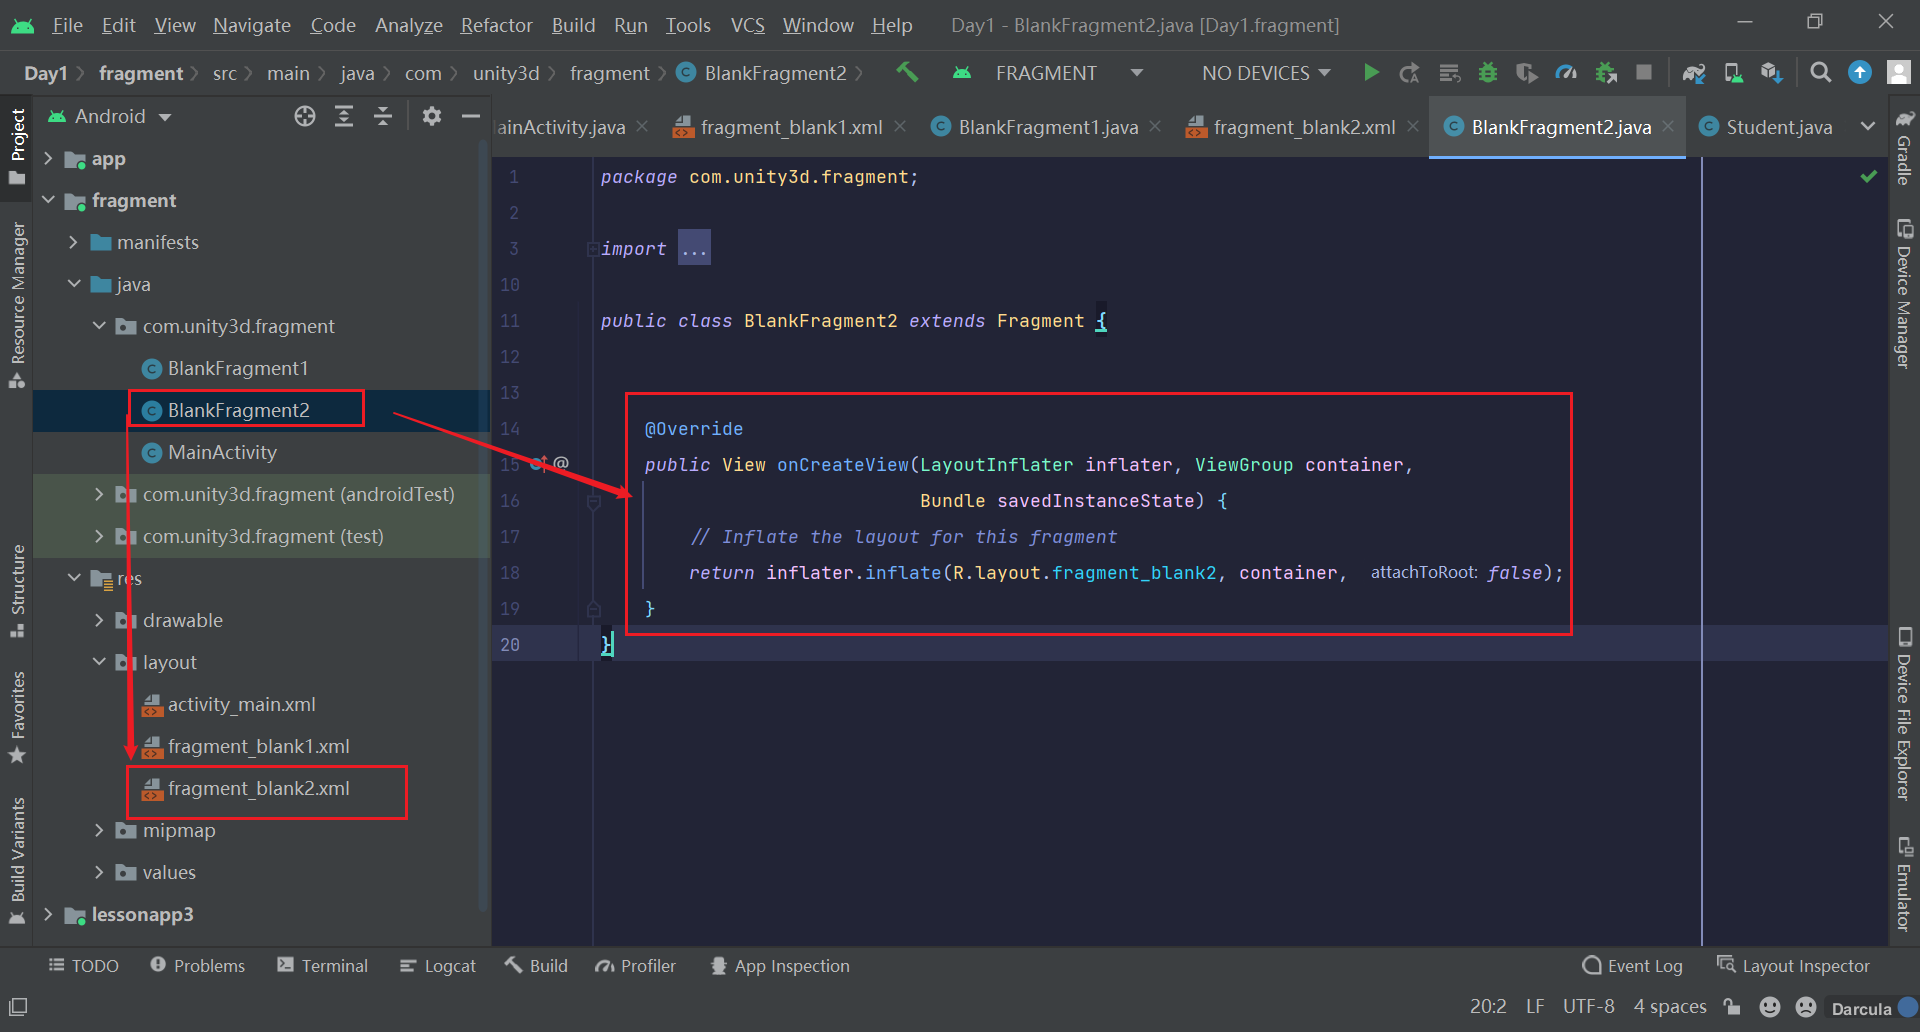Click Run with Coverage shield icon
The height and width of the screenshot is (1032, 1920).
[x=1526, y=72]
